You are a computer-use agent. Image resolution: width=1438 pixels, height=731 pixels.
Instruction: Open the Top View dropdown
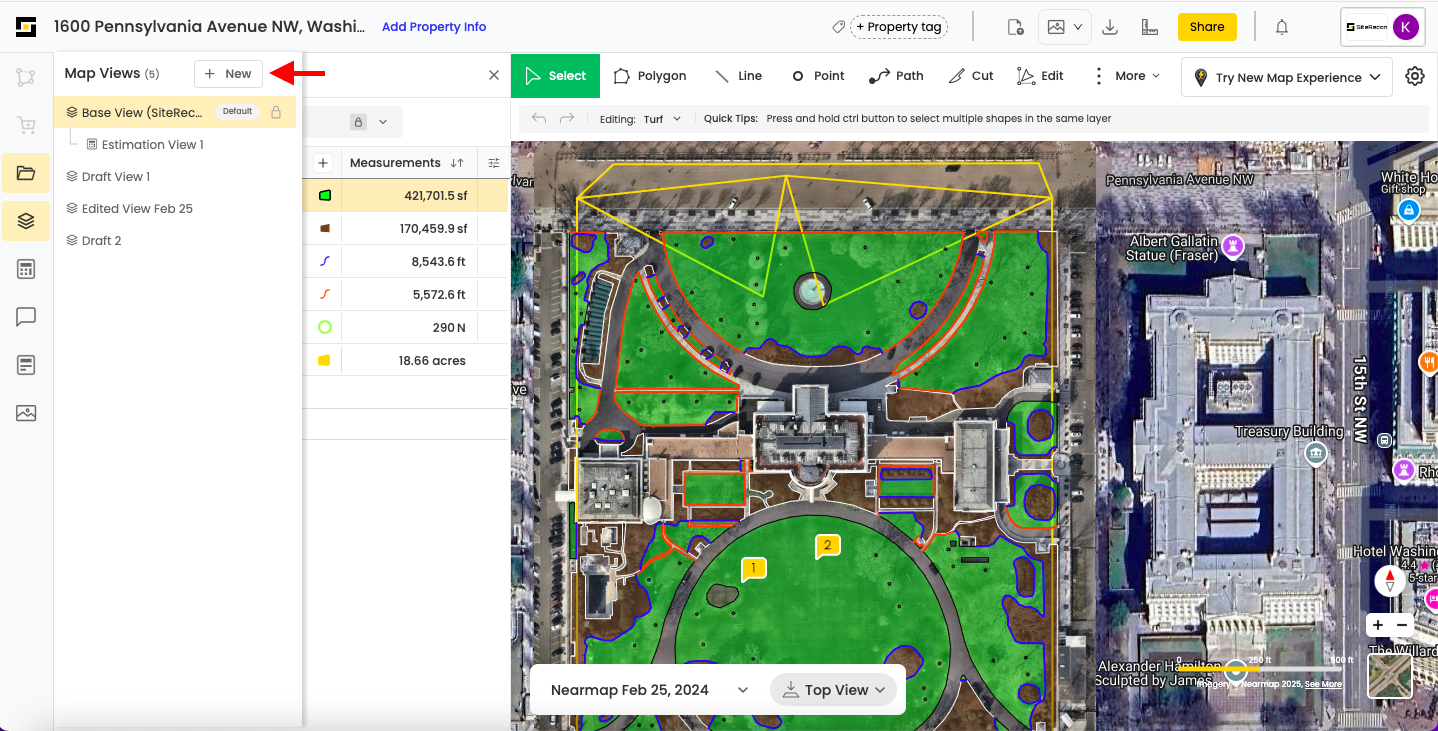(834, 690)
